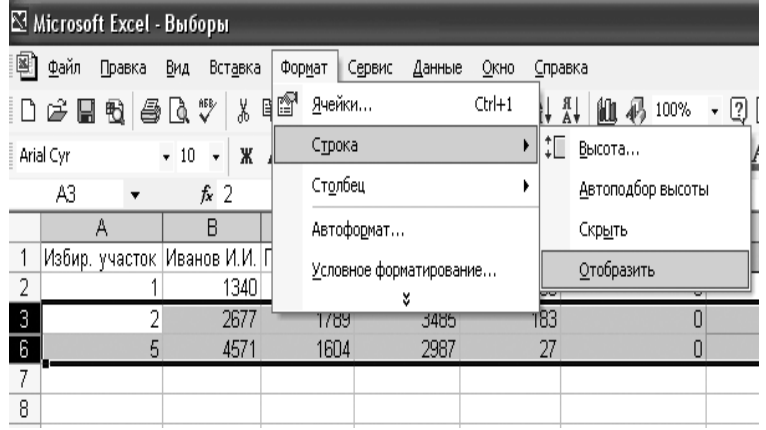The width and height of the screenshot is (766, 430).
Task: Click the Help question mark icon
Action: point(738,110)
